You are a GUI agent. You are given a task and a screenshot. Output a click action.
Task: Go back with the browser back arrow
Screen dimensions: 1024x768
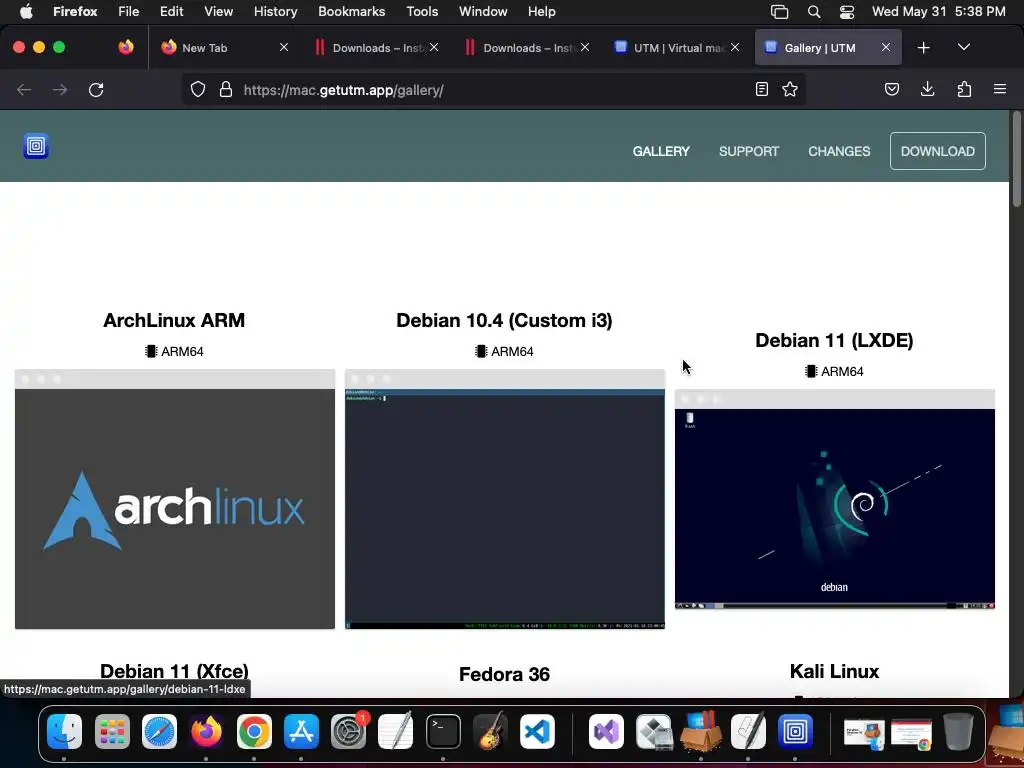coord(24,89)
